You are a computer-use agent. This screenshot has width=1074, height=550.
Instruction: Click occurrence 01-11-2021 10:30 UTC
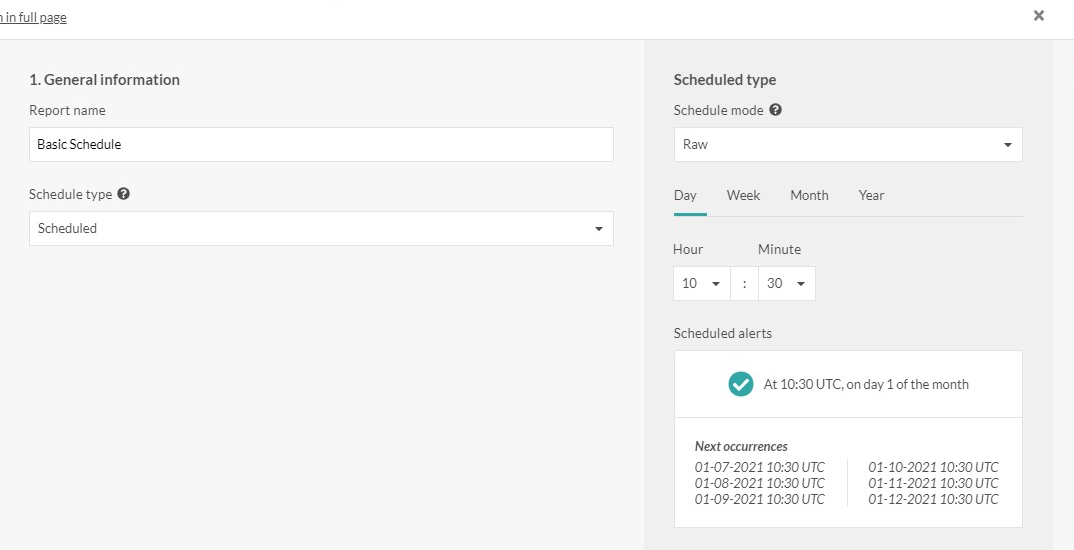[934, 483]
